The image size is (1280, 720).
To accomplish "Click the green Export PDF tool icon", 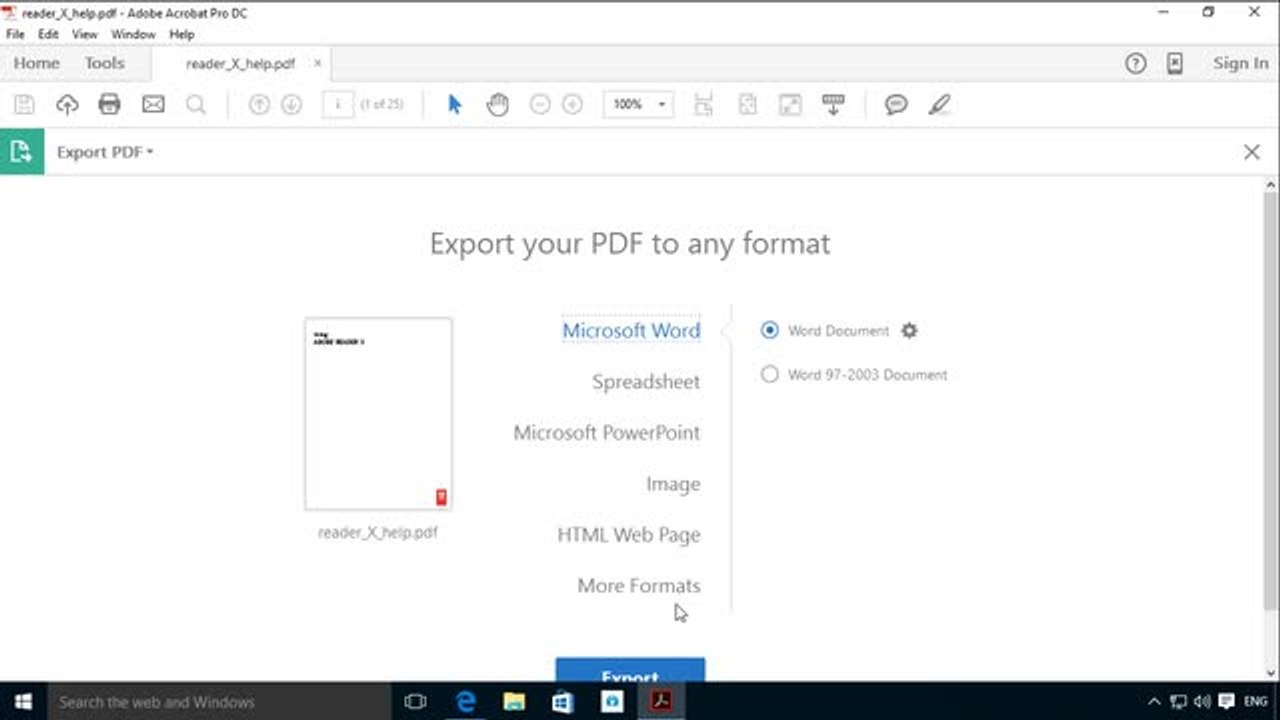I will pyautogui.click(x=22, y=152).
